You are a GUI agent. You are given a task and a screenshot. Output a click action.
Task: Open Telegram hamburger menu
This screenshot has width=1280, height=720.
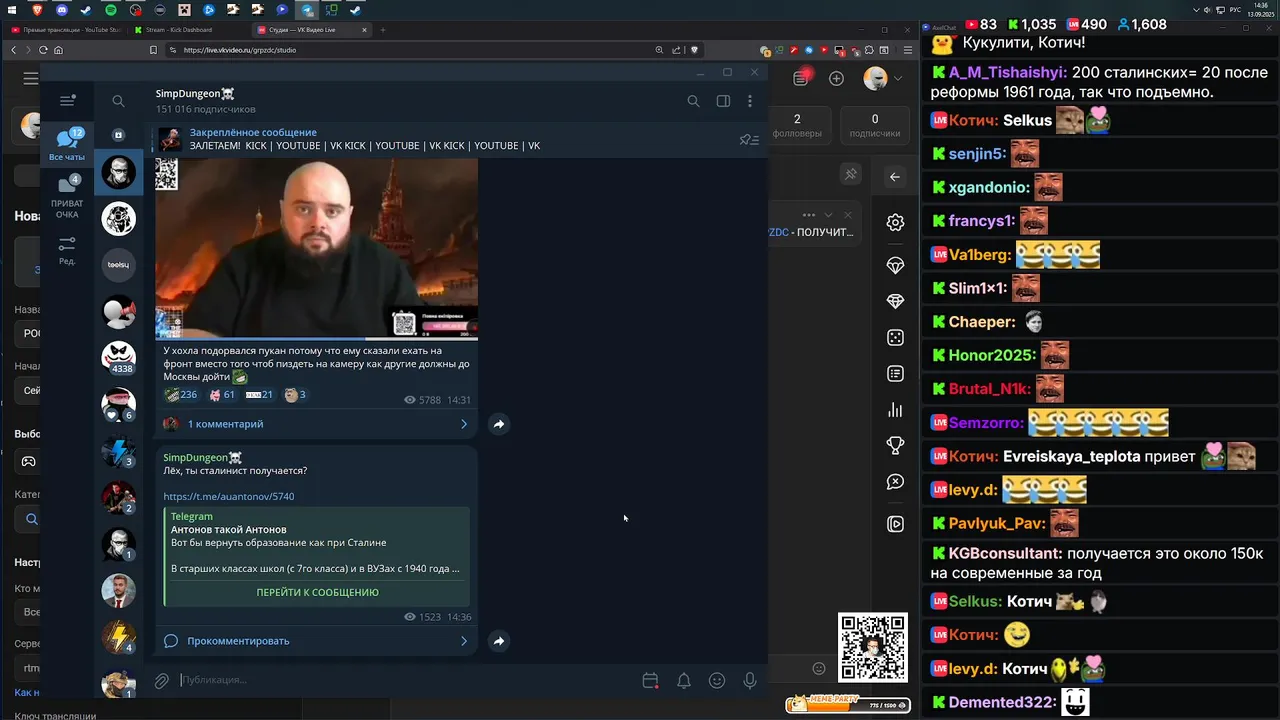[x=67, y=101]
